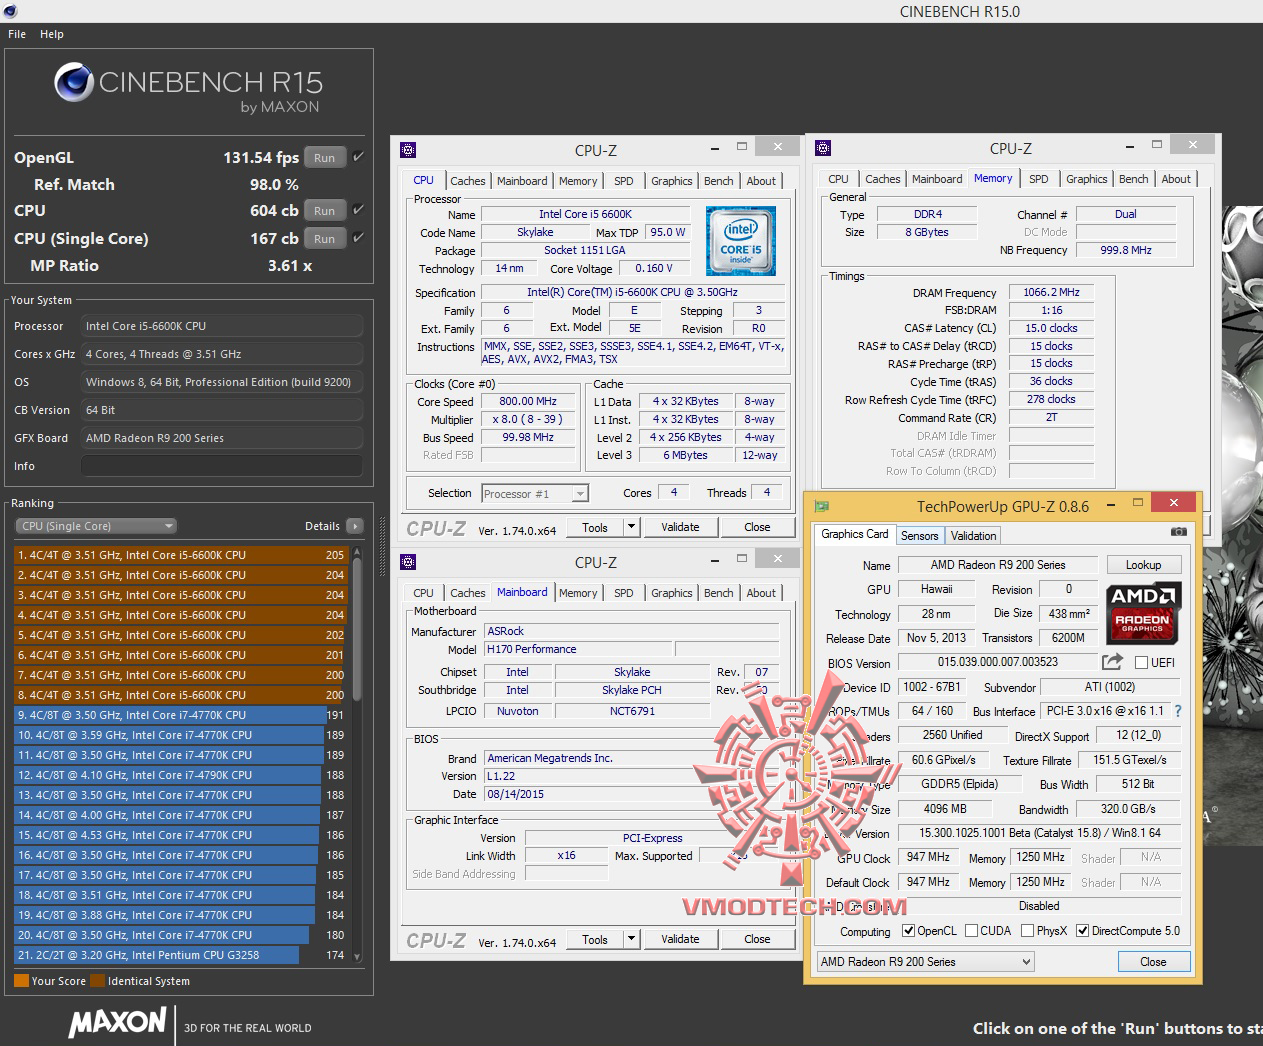Click the DRAM Frequency value 1066.2 MHz

1051,292
